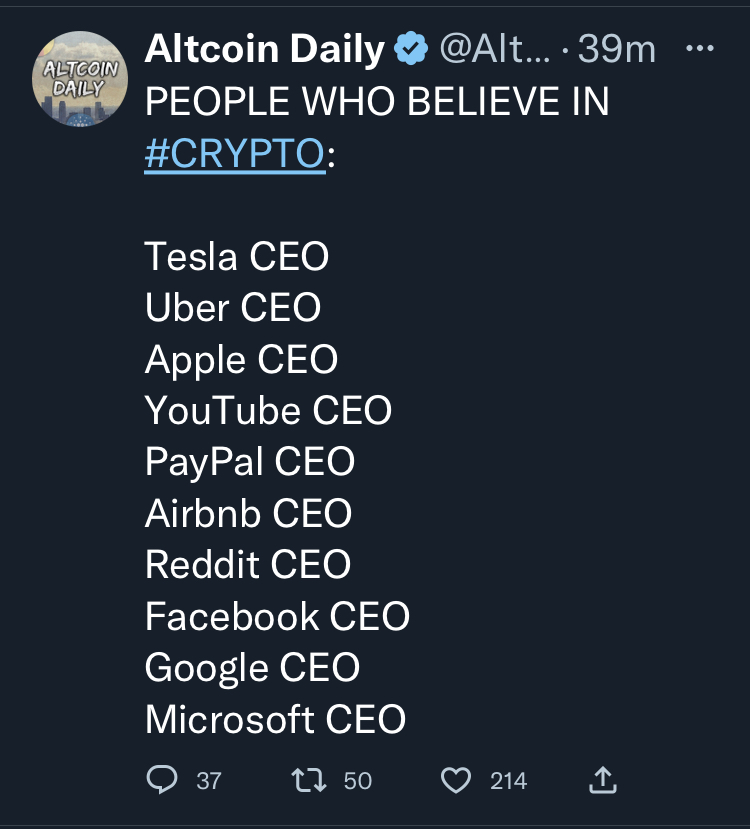Click the "Airbnb CEO" line in the tweet
This screenshot has width=750, height=829.
248,514
